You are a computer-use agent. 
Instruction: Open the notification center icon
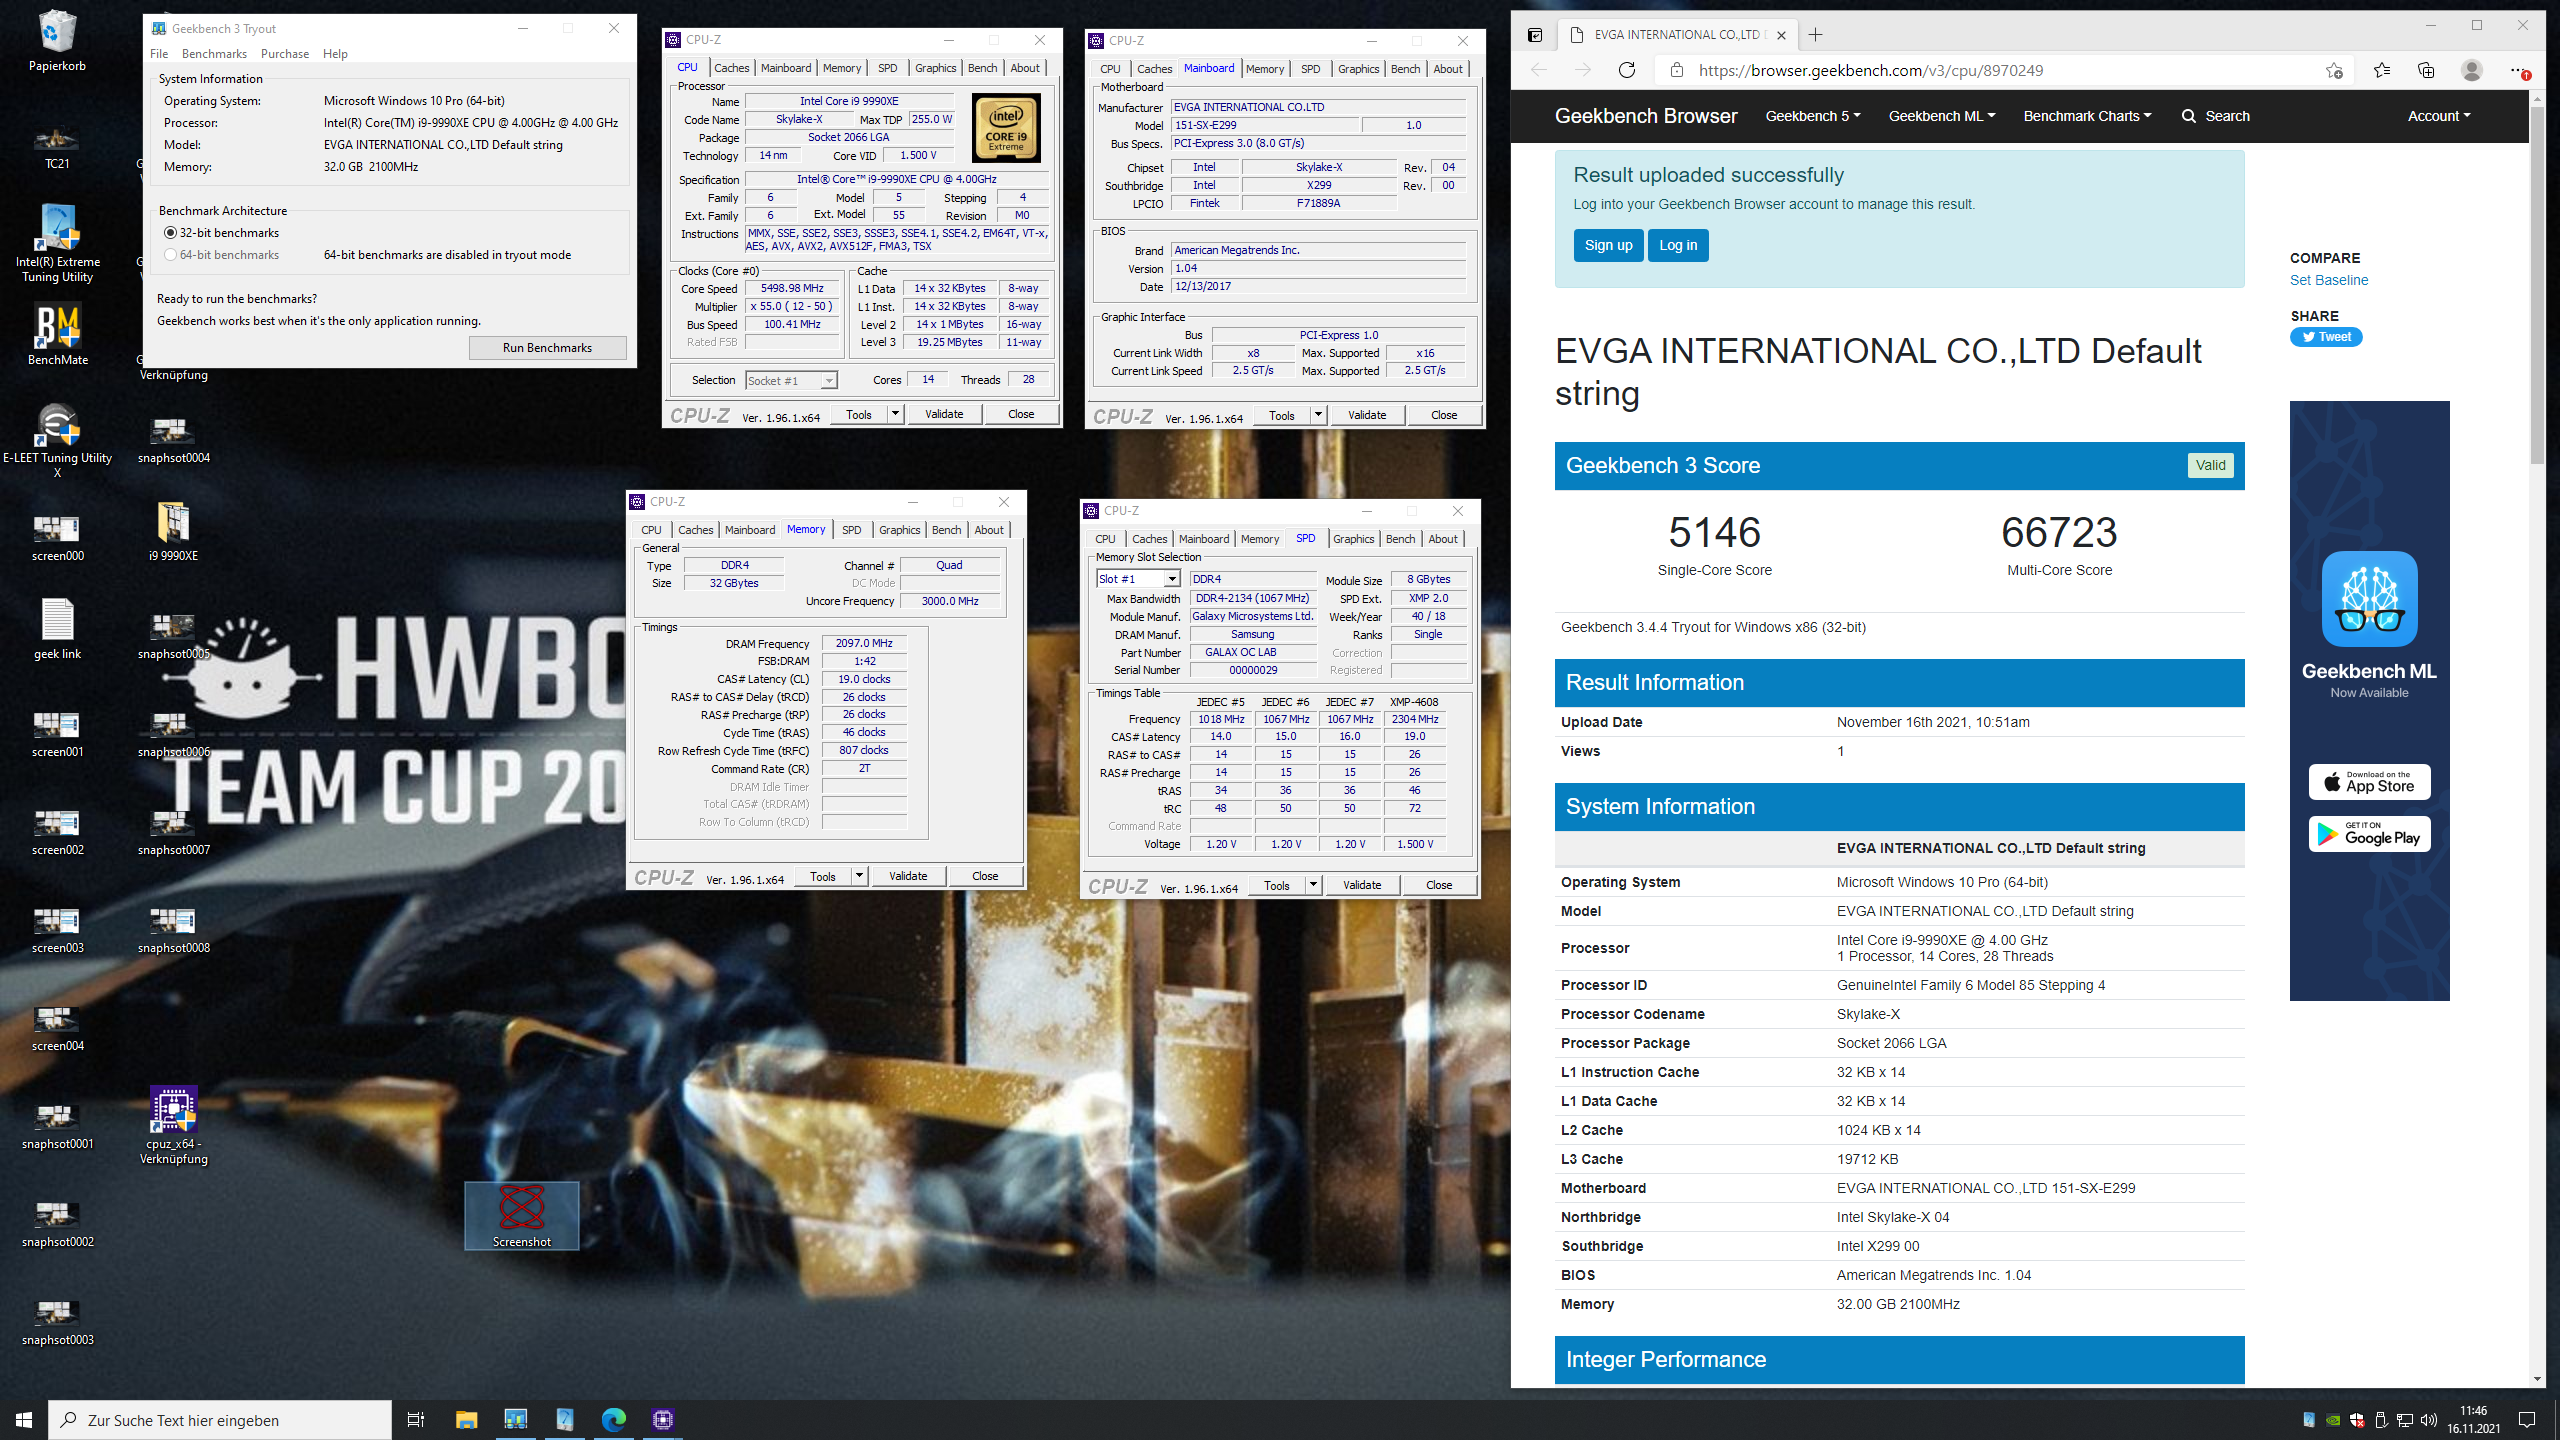coord(2527,1420)
